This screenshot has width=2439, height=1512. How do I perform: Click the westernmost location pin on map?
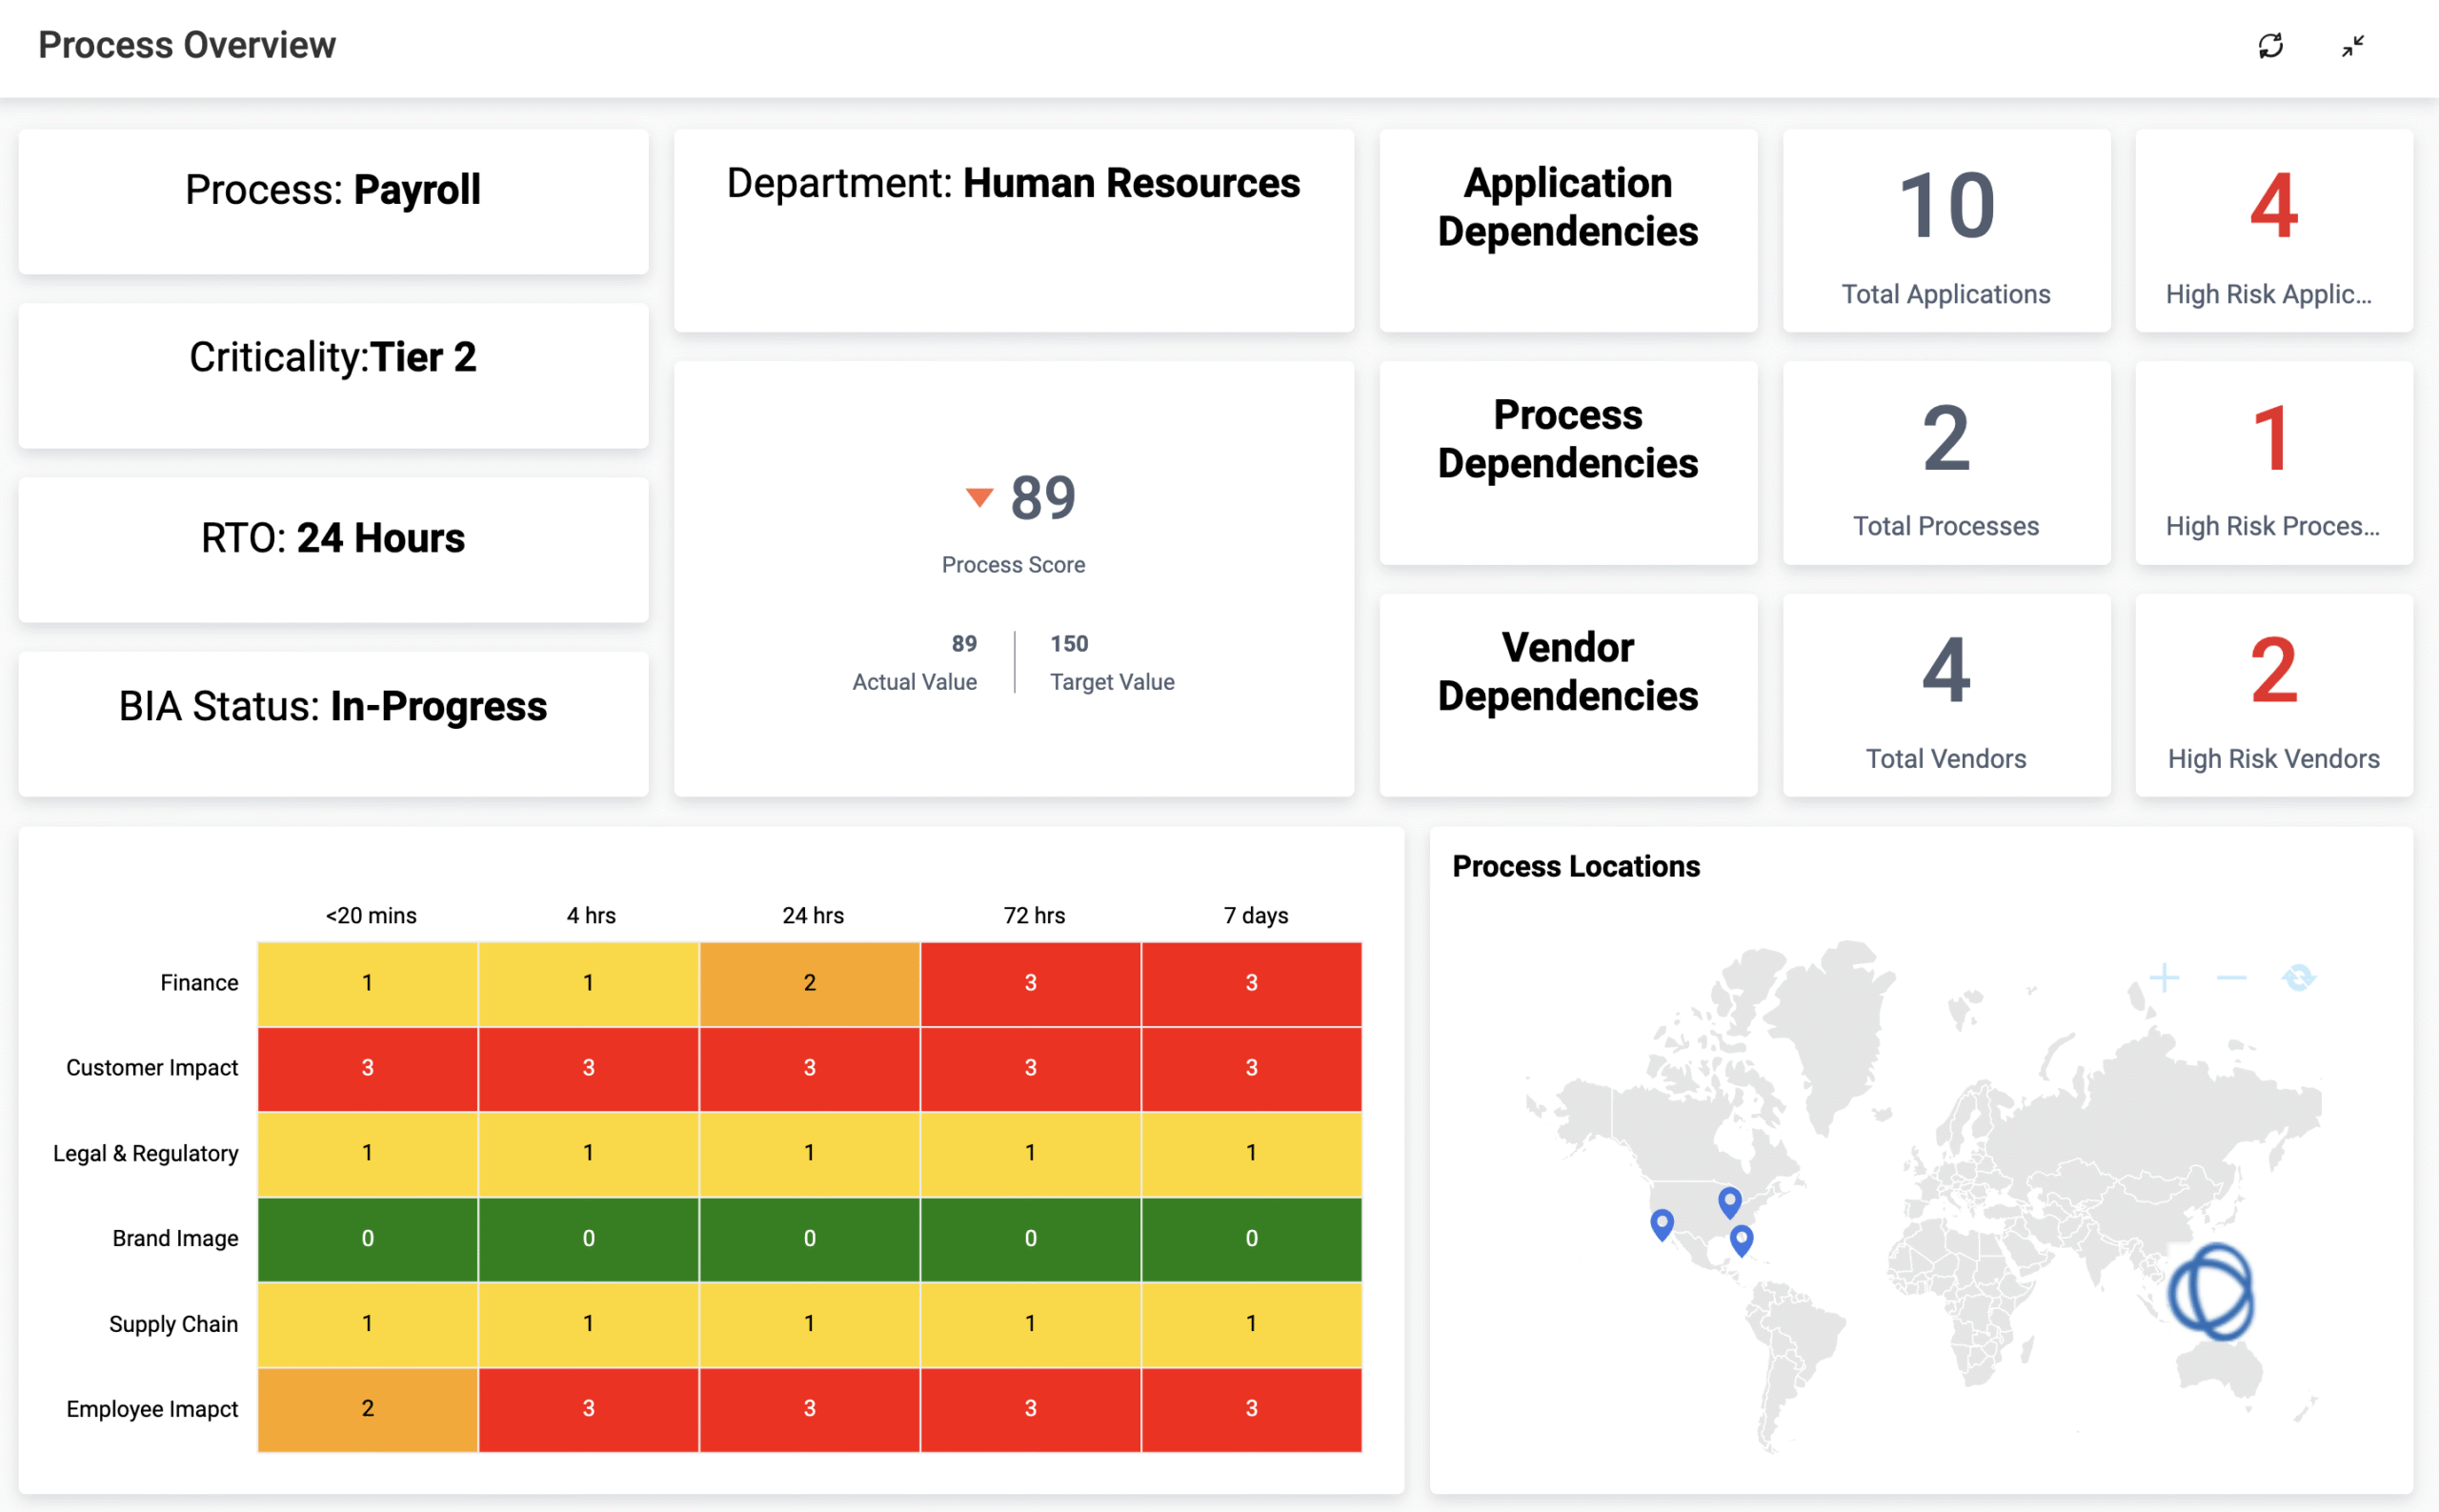pos(1661,1223)
